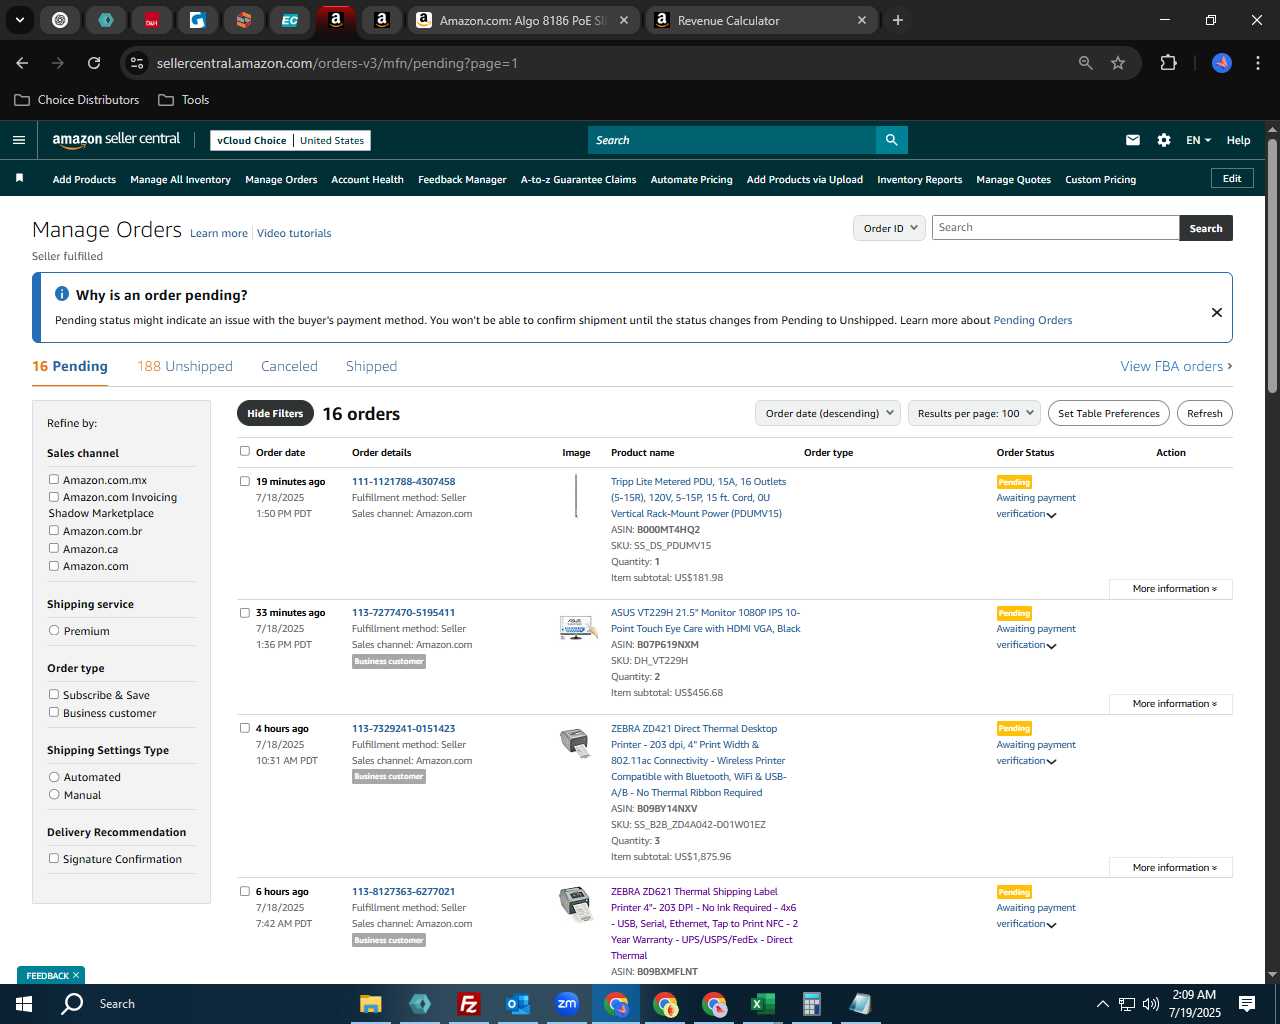Select order 111-1121788-4307458 checkbox
Viewport: 1280px width, 1024px height.
point(244,481)
